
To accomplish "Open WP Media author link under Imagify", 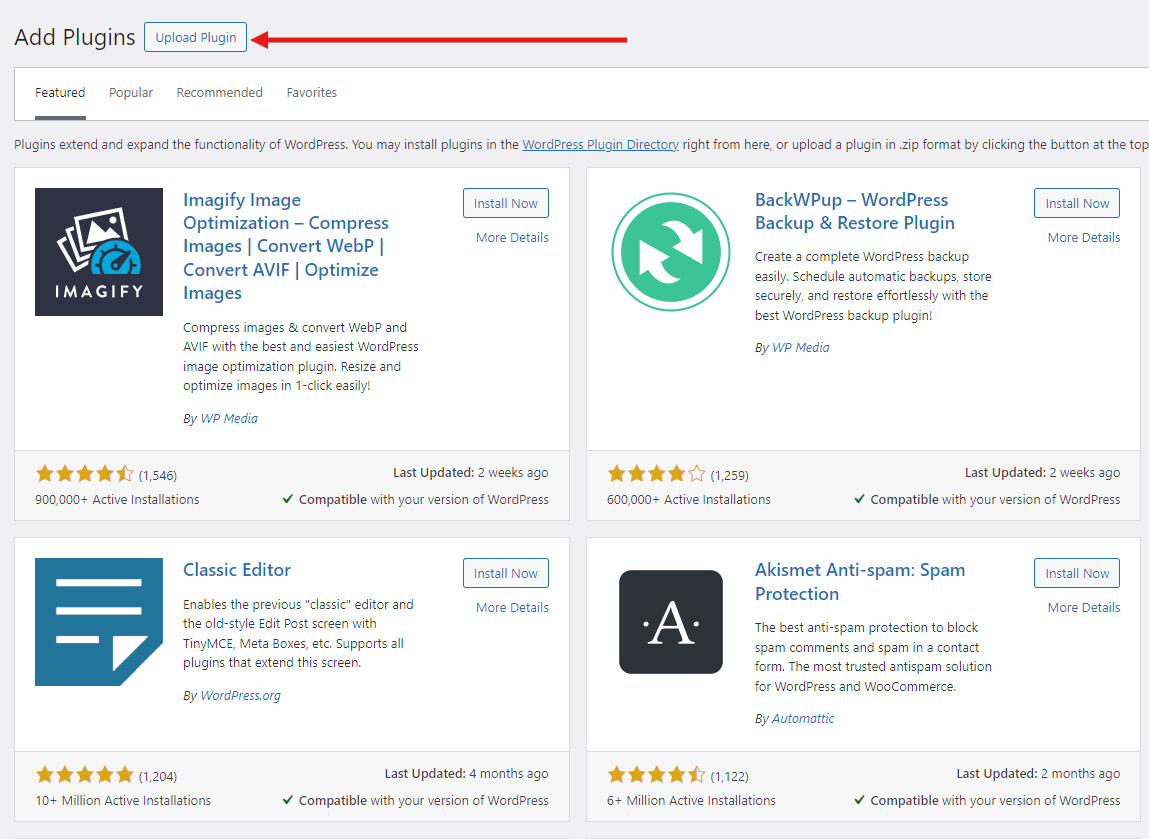I will (229, 418).
